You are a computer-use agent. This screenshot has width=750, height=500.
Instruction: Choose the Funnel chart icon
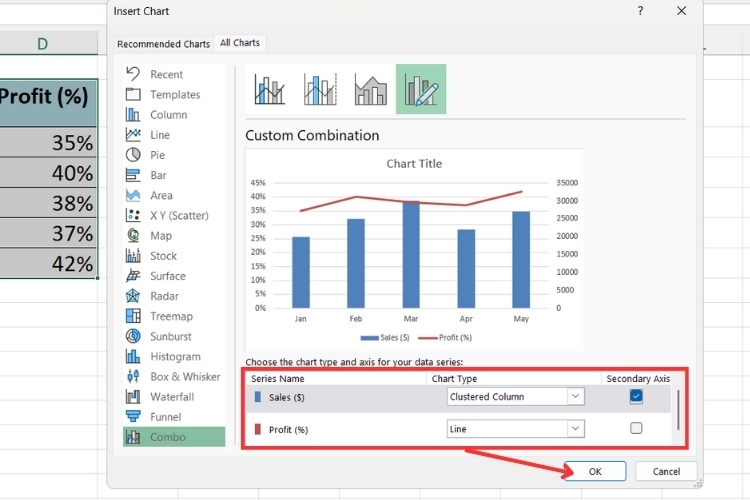[133, 416]
